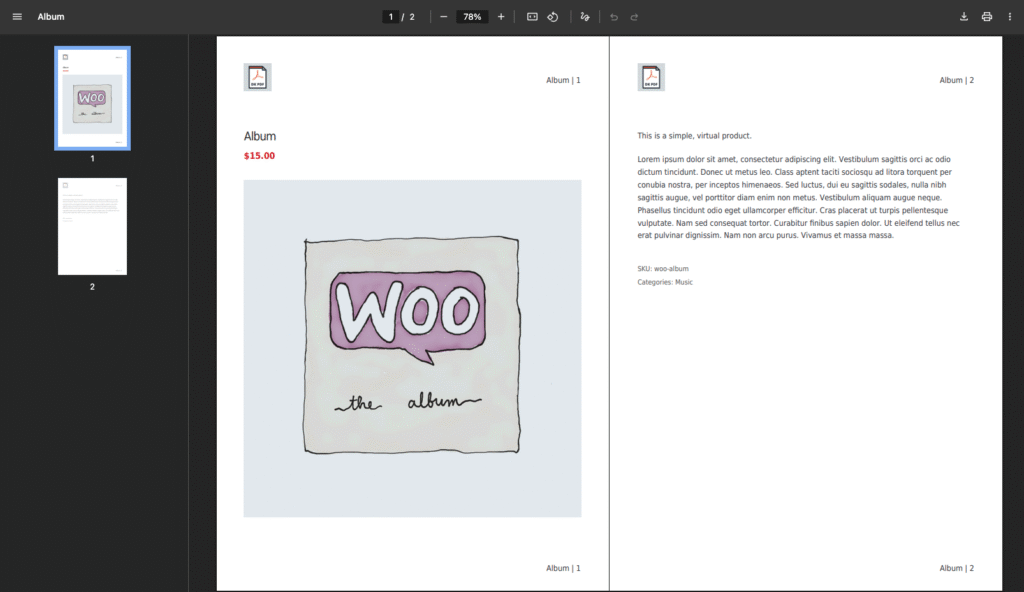Download the Album PDF
Image resolution: width=1024 pixels, height=592 pixels.
tap(963, 16)
